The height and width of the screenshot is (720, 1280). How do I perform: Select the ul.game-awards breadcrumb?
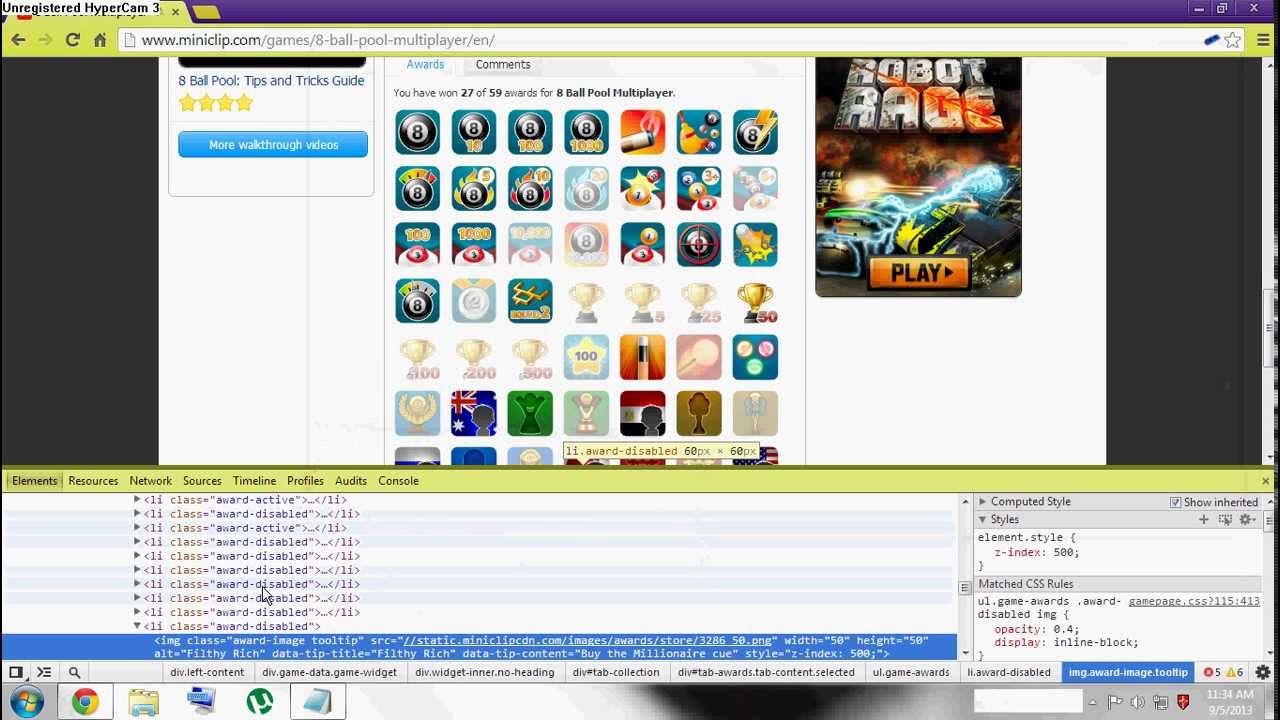[x=911, y=672]
